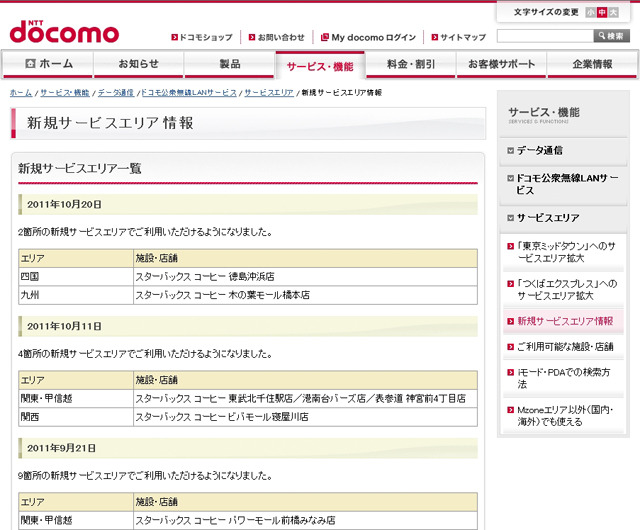The image size is (640, 530).
Task: Click the 四国 area cell
Action: pyautogui.click(x=76, y=276)
